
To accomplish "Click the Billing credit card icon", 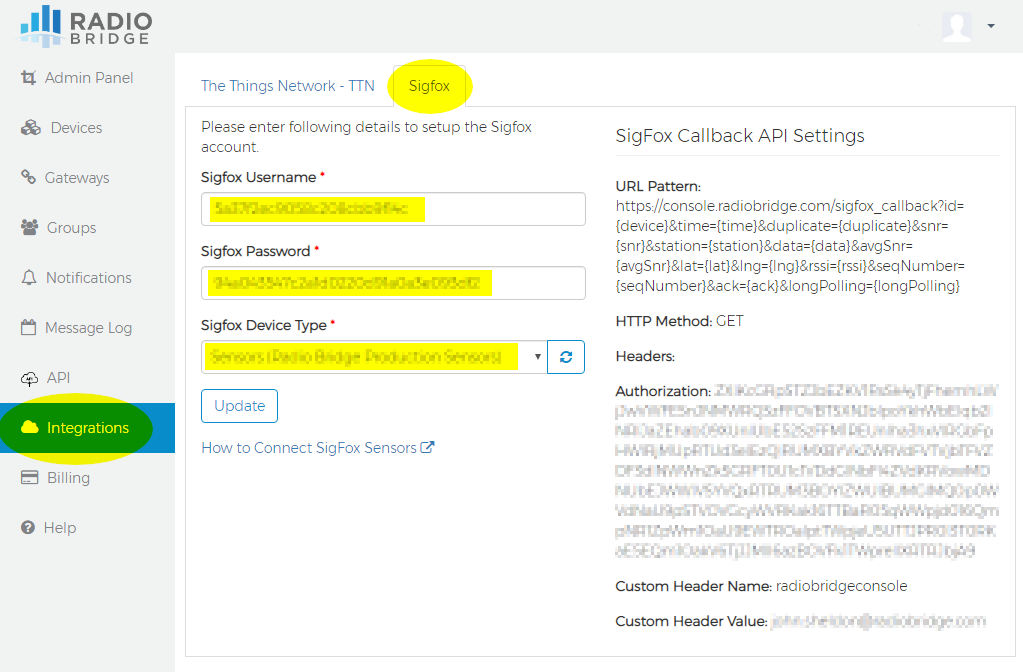I will pos(29,478).
